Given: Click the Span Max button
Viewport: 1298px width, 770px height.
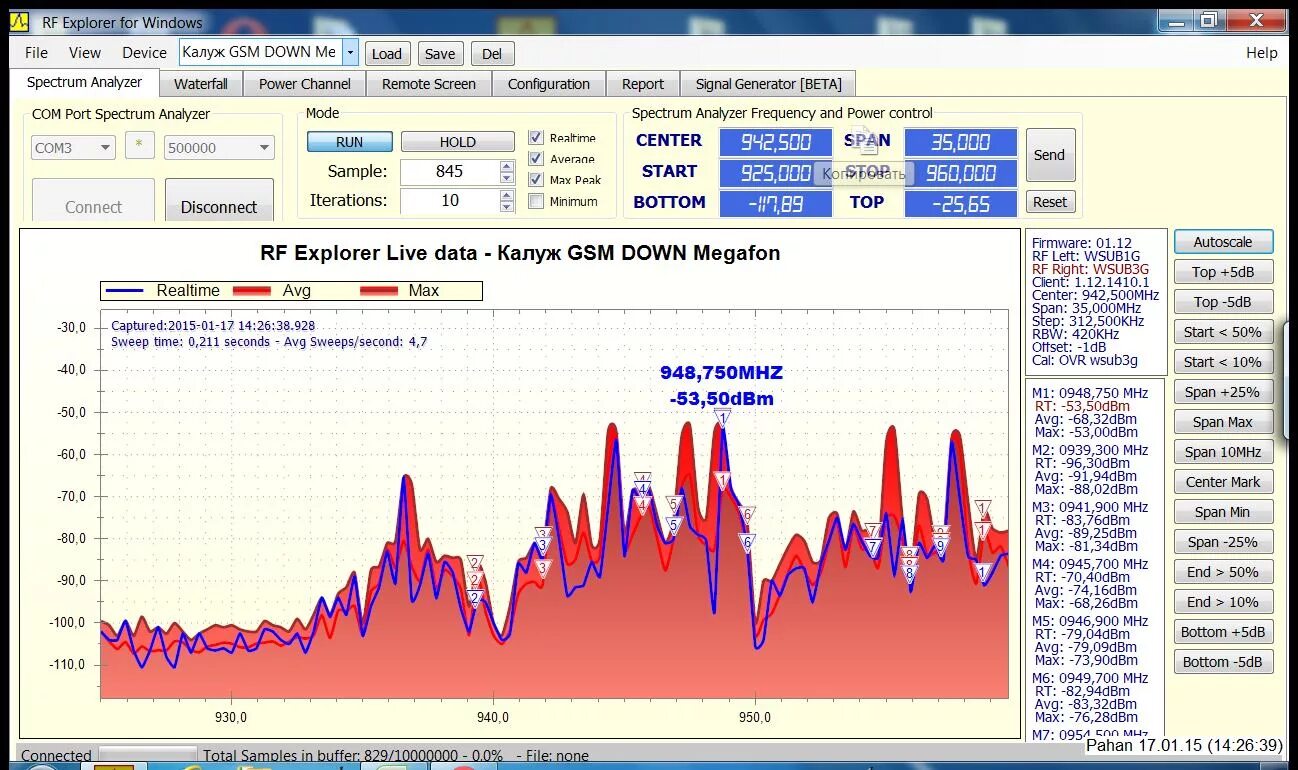Looking at the screenshot, I should (x=1223, y=422).
